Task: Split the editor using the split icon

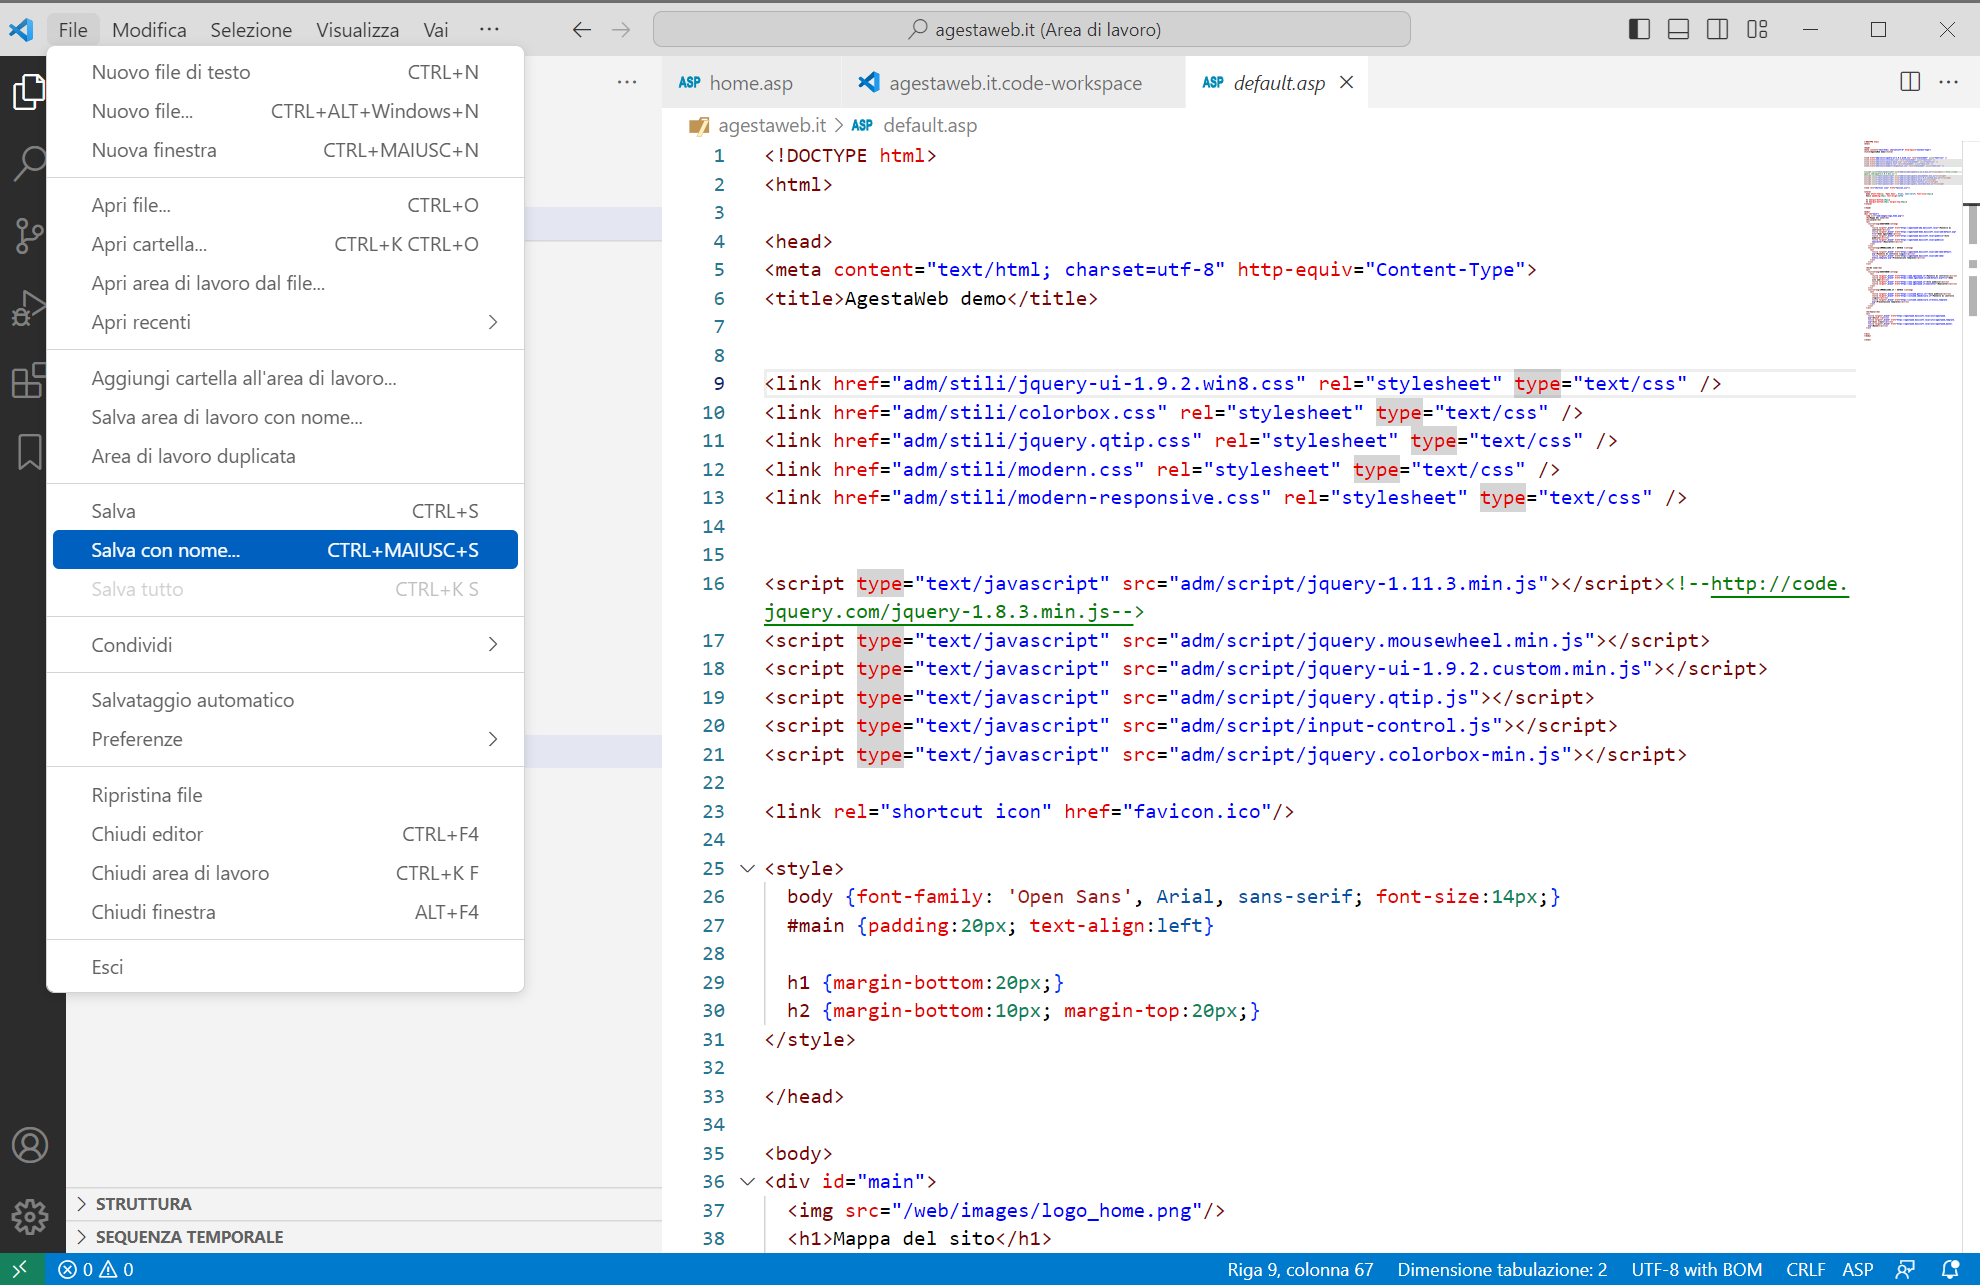Action: pos(1910,82)
